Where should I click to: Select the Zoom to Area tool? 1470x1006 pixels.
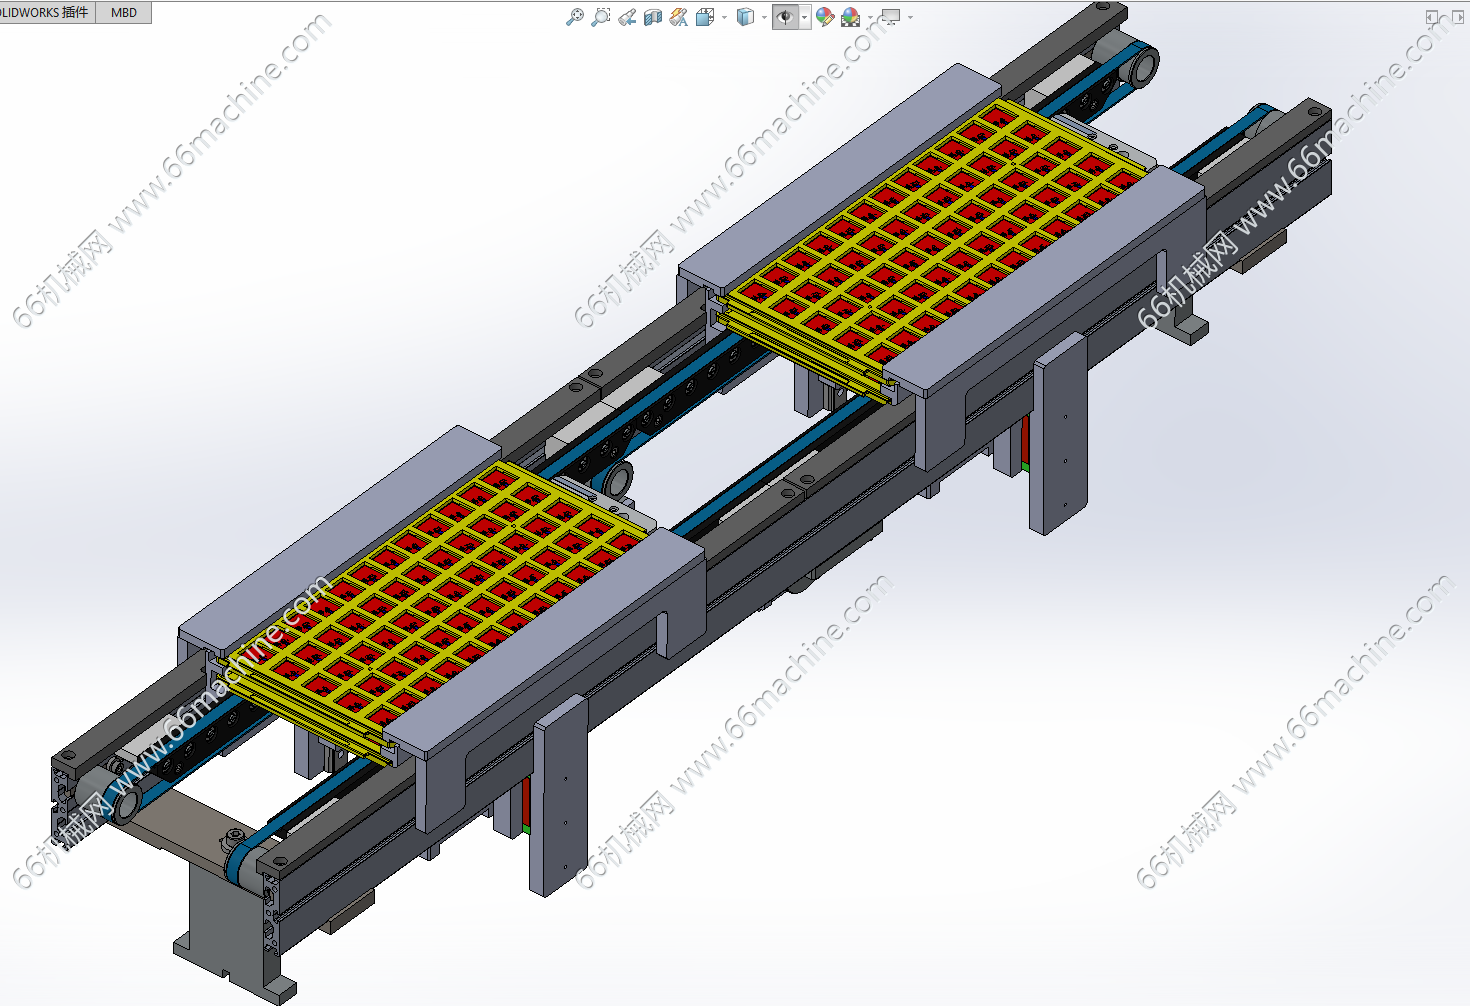click(x=600, y=17)
